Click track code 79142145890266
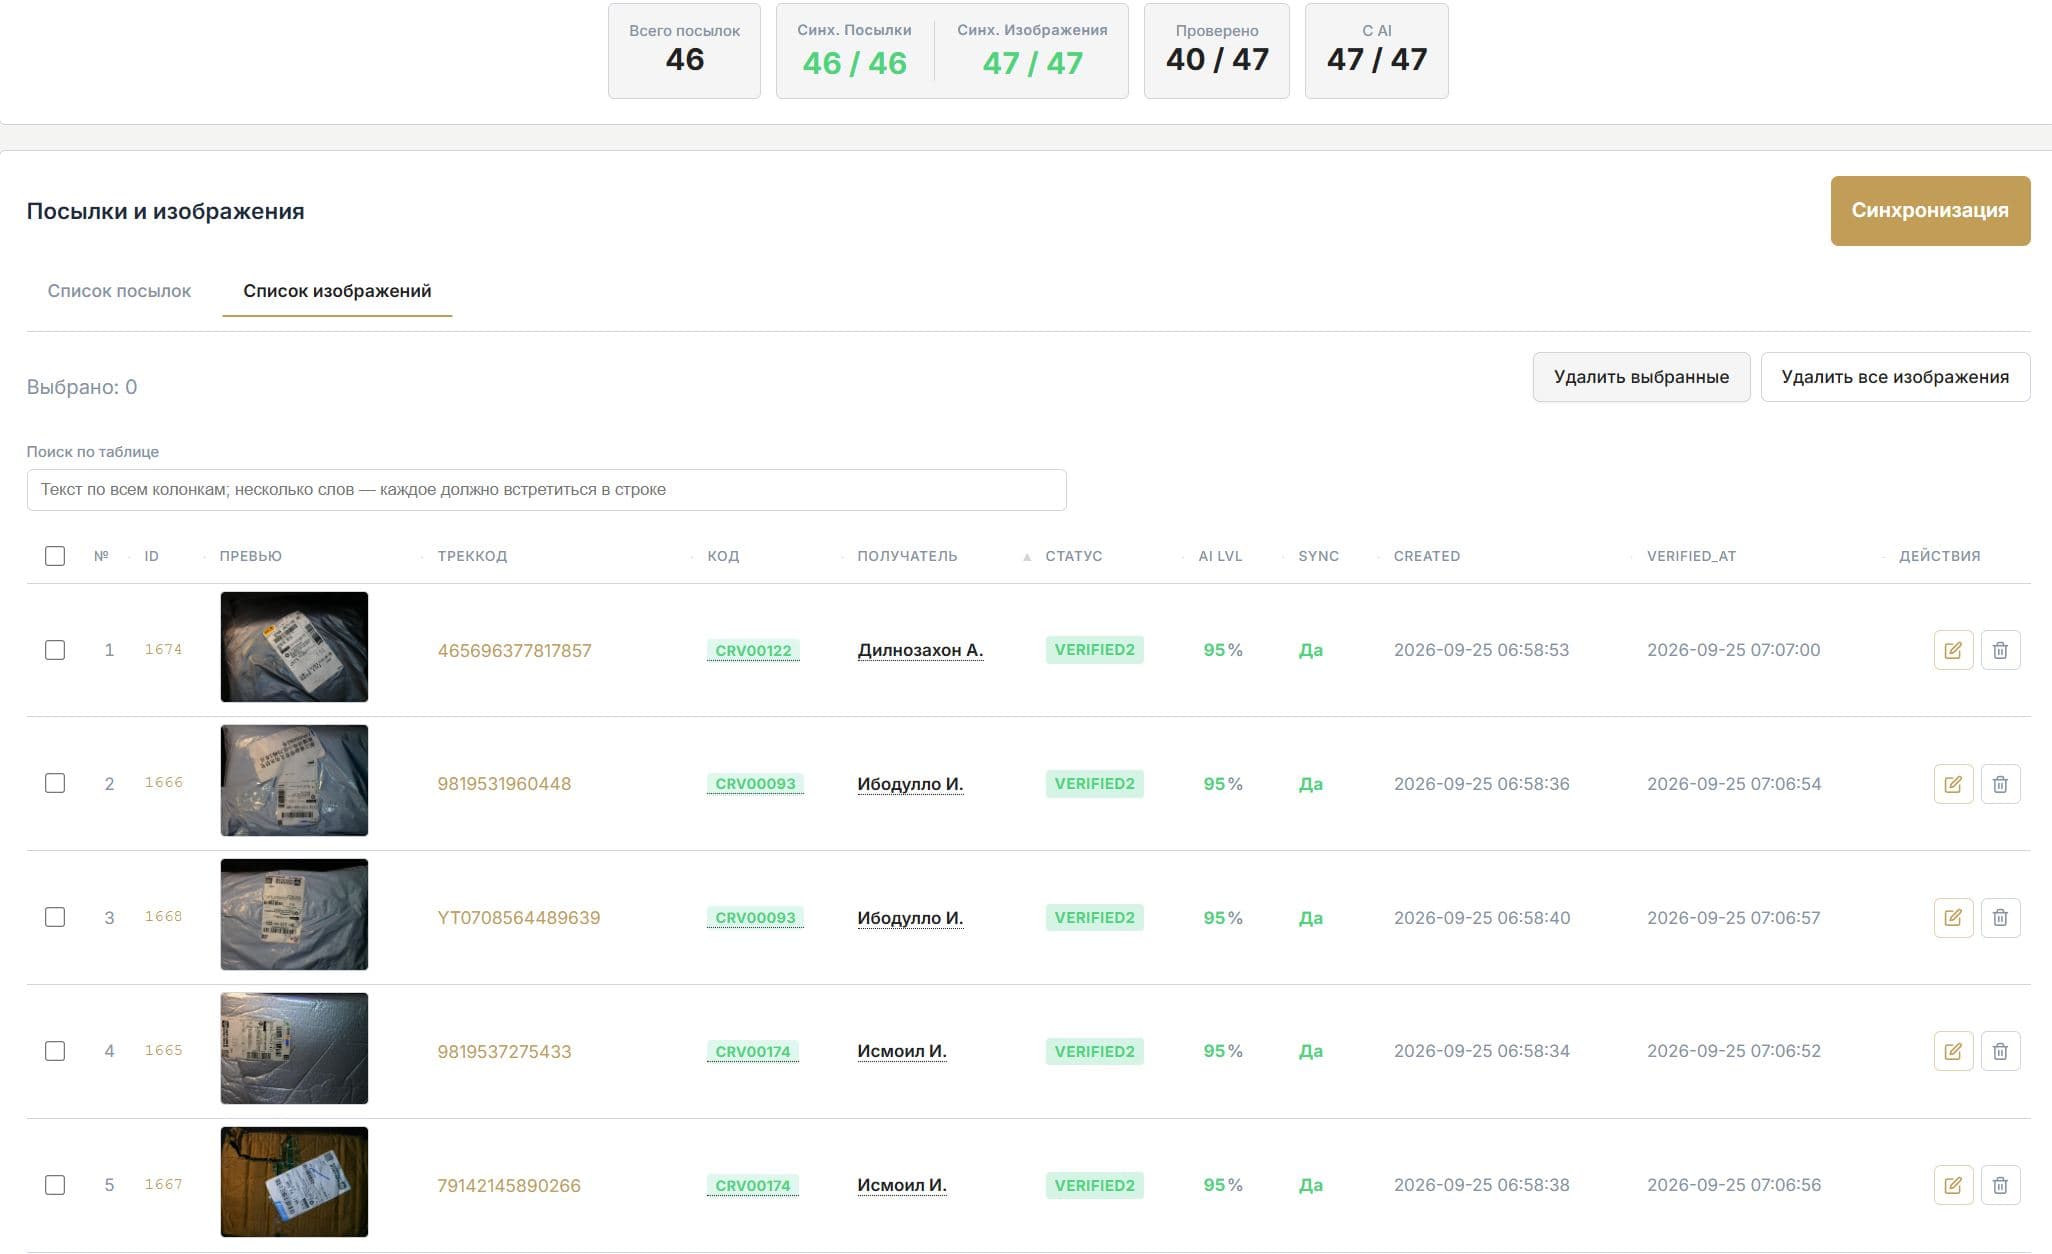Viewport: 2052px width, 1254px height. tap(508, 1186)
